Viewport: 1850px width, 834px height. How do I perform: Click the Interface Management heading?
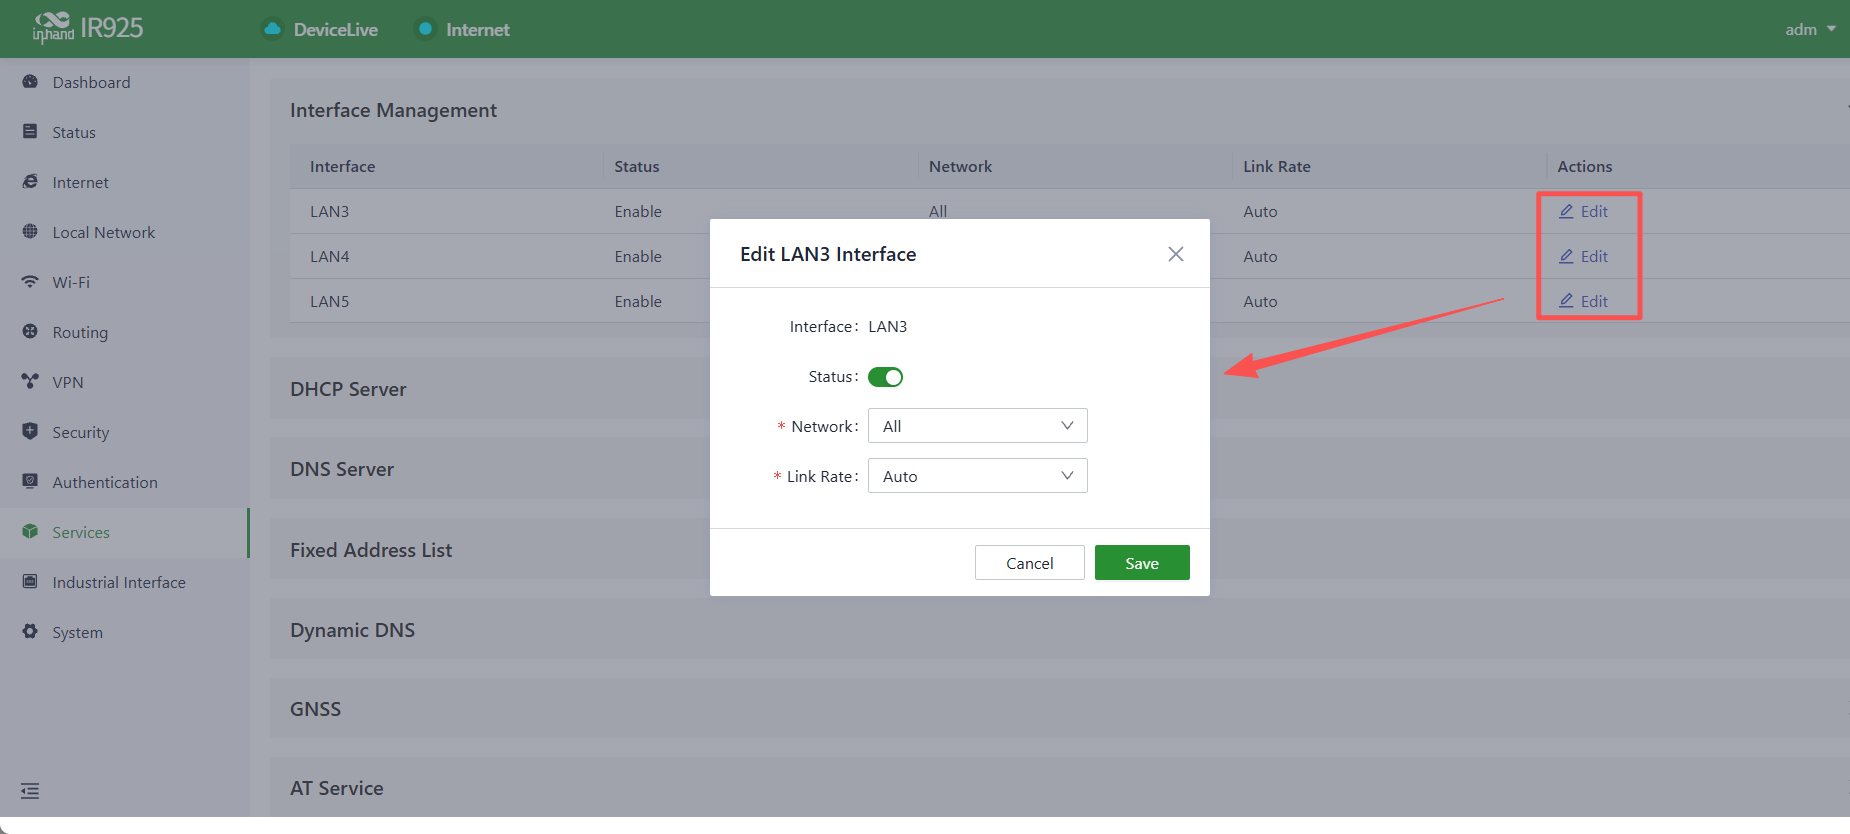tap(393, 110)
